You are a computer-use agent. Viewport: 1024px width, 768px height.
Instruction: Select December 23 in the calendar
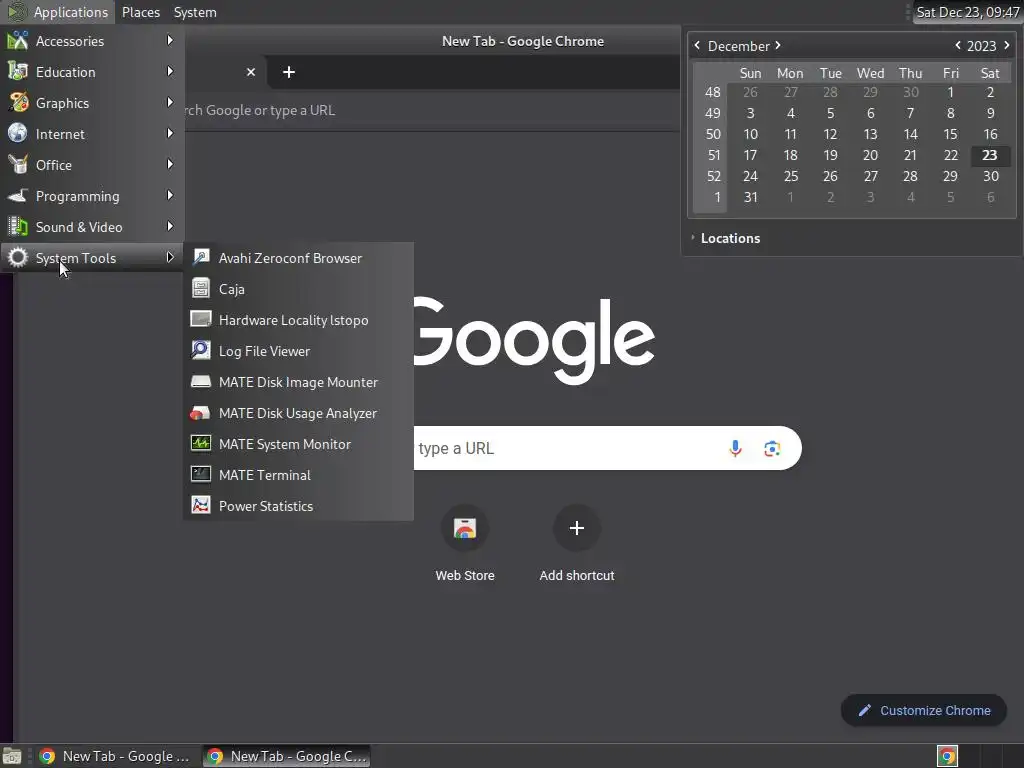[x=990, y=155]
